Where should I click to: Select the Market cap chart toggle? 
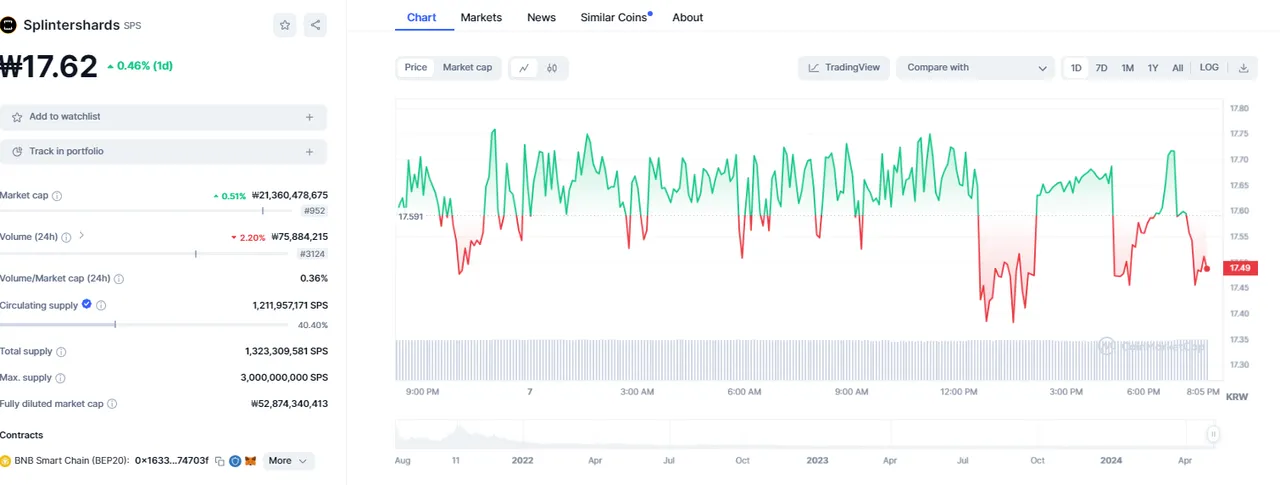coord(467,68)
